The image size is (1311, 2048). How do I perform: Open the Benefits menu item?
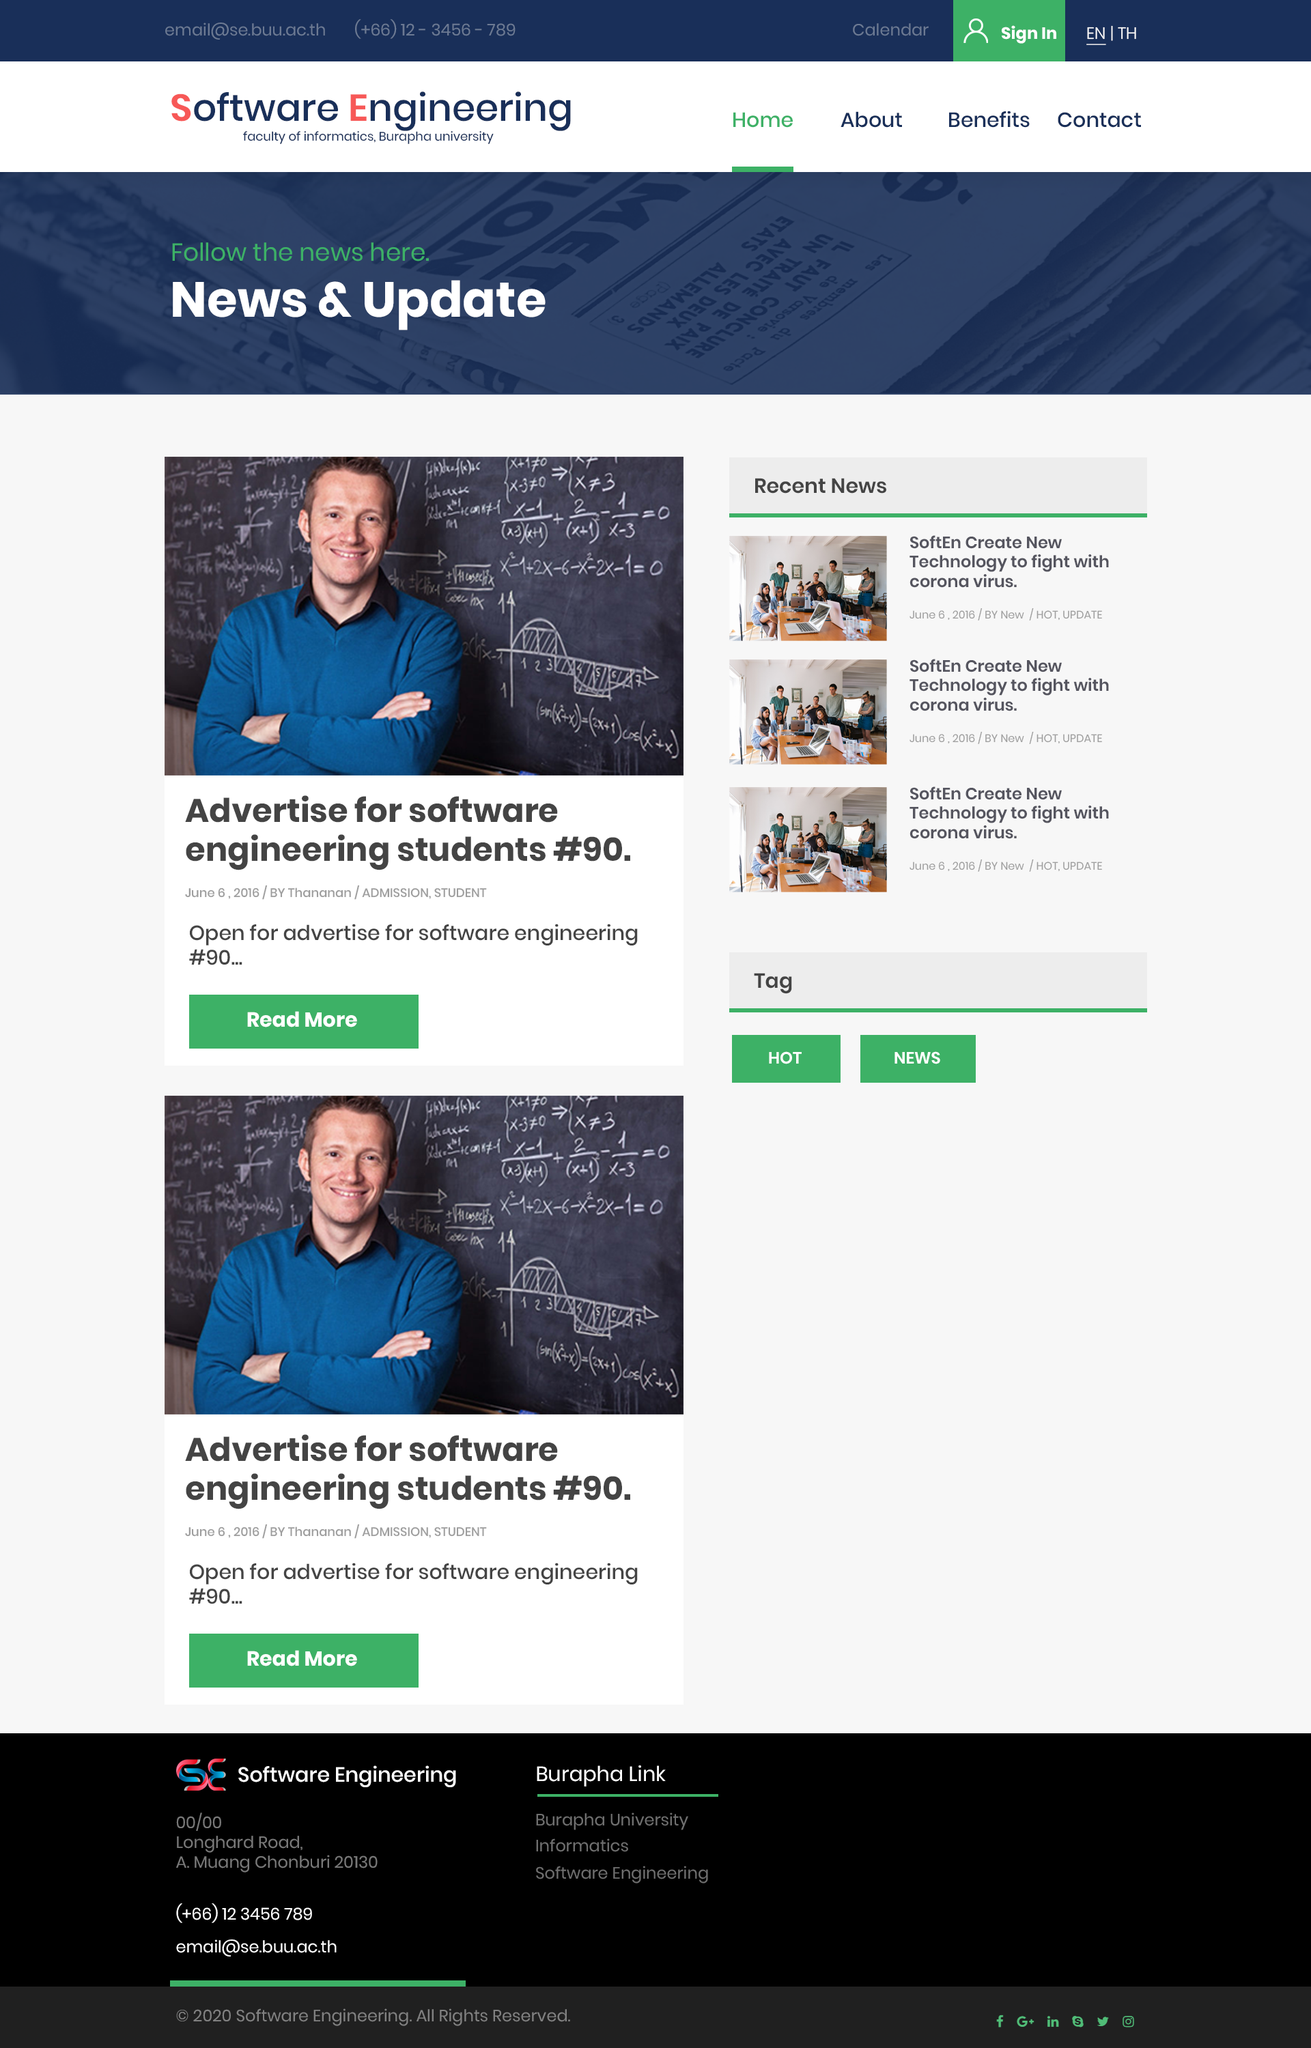click(x=988, y=120)
